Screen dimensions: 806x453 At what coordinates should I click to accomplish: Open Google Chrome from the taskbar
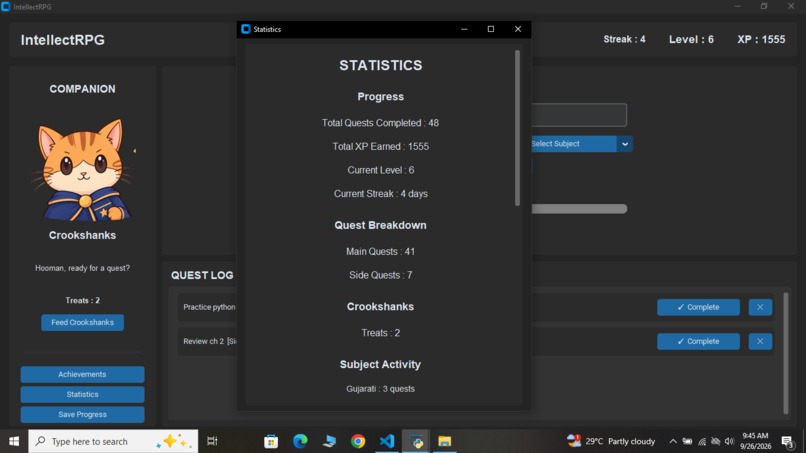point(358,441)
